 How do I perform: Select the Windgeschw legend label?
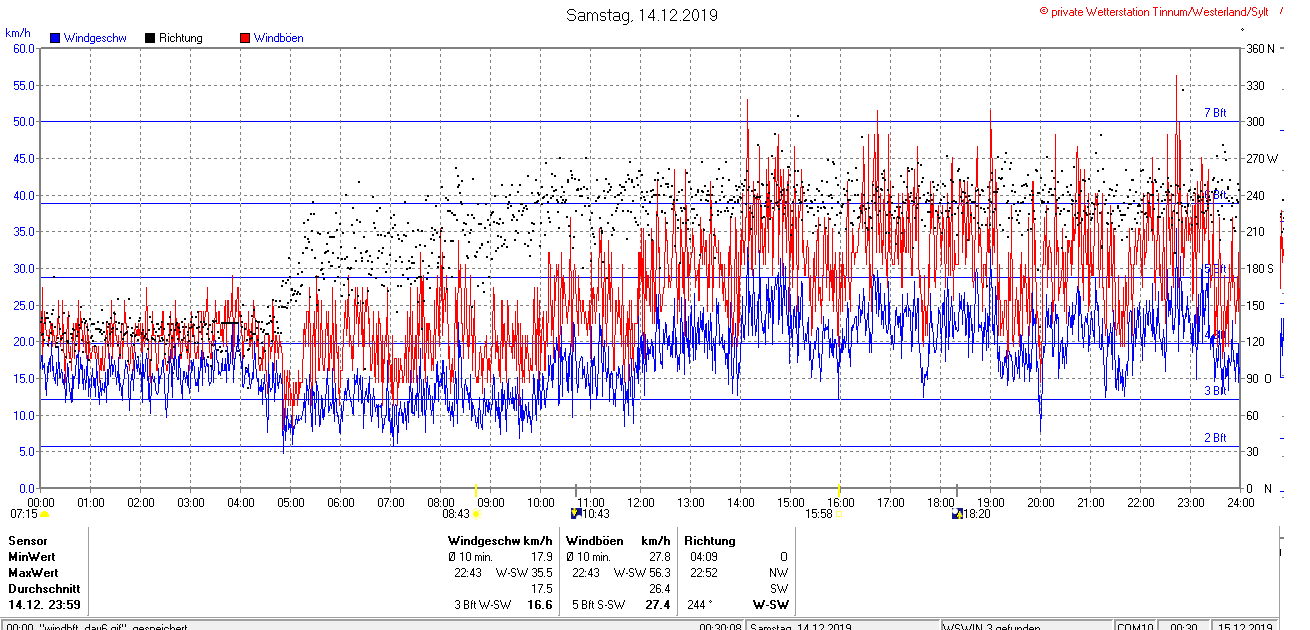(95, 38)
